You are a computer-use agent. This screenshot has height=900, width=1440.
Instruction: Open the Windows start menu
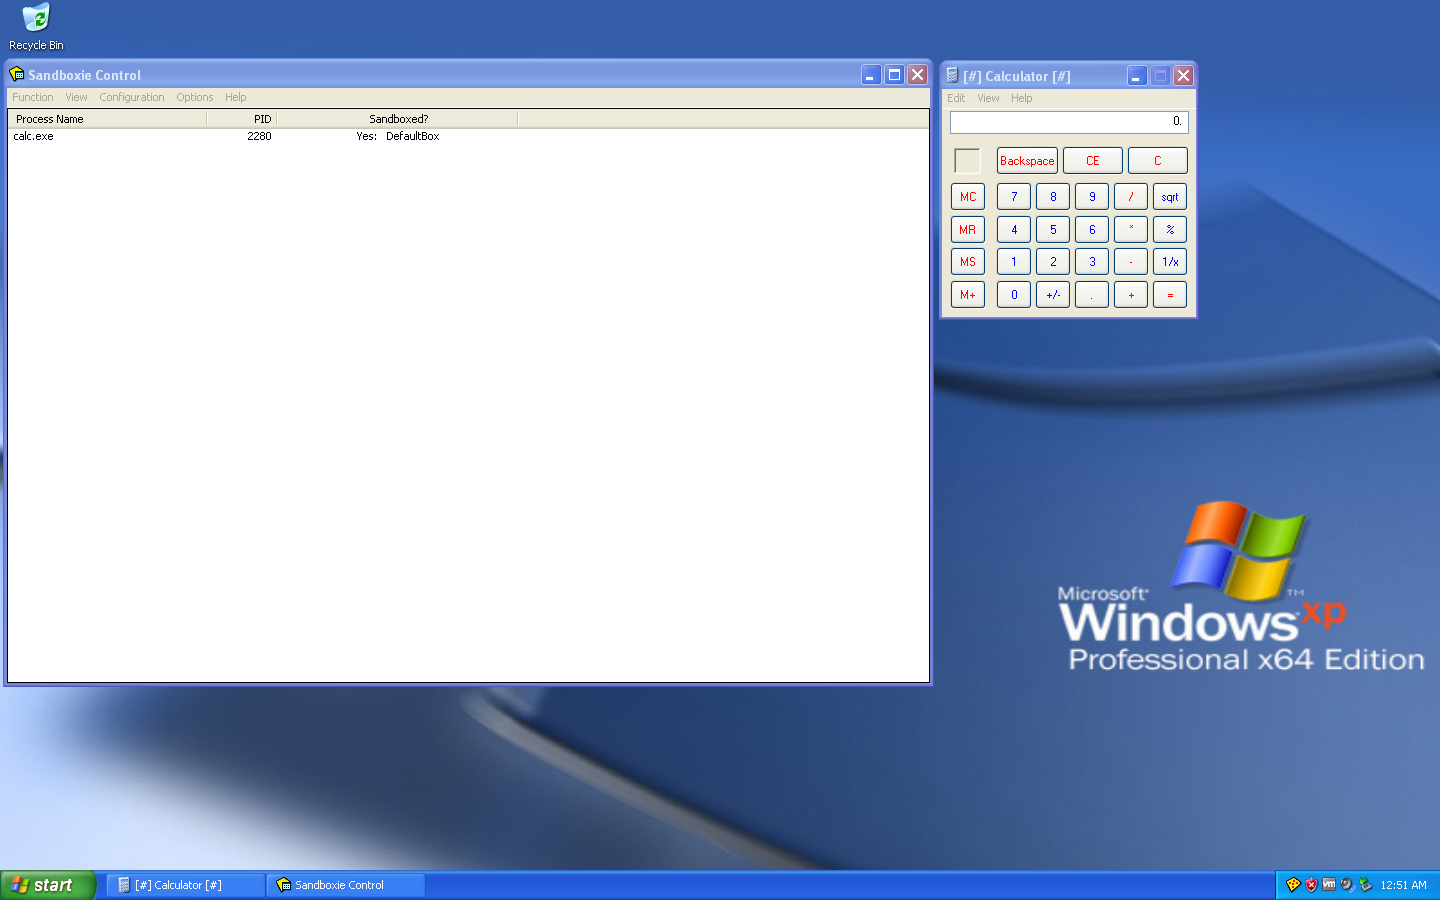[x=47, y=885]
